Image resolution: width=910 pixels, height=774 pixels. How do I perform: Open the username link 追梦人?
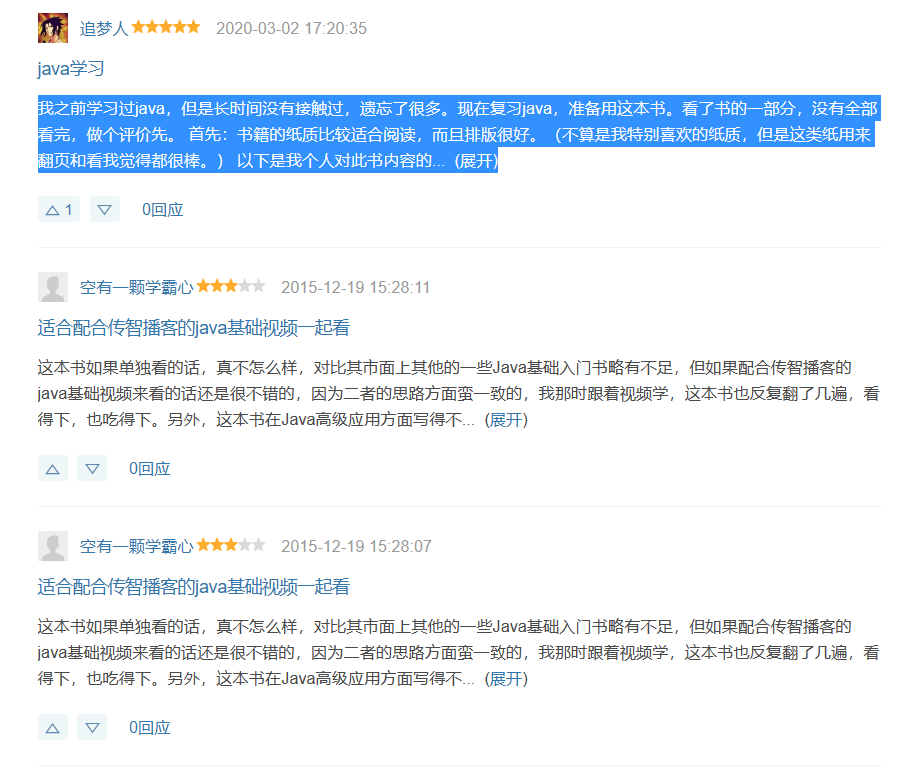pyautogui.click(x=104, y=28)
